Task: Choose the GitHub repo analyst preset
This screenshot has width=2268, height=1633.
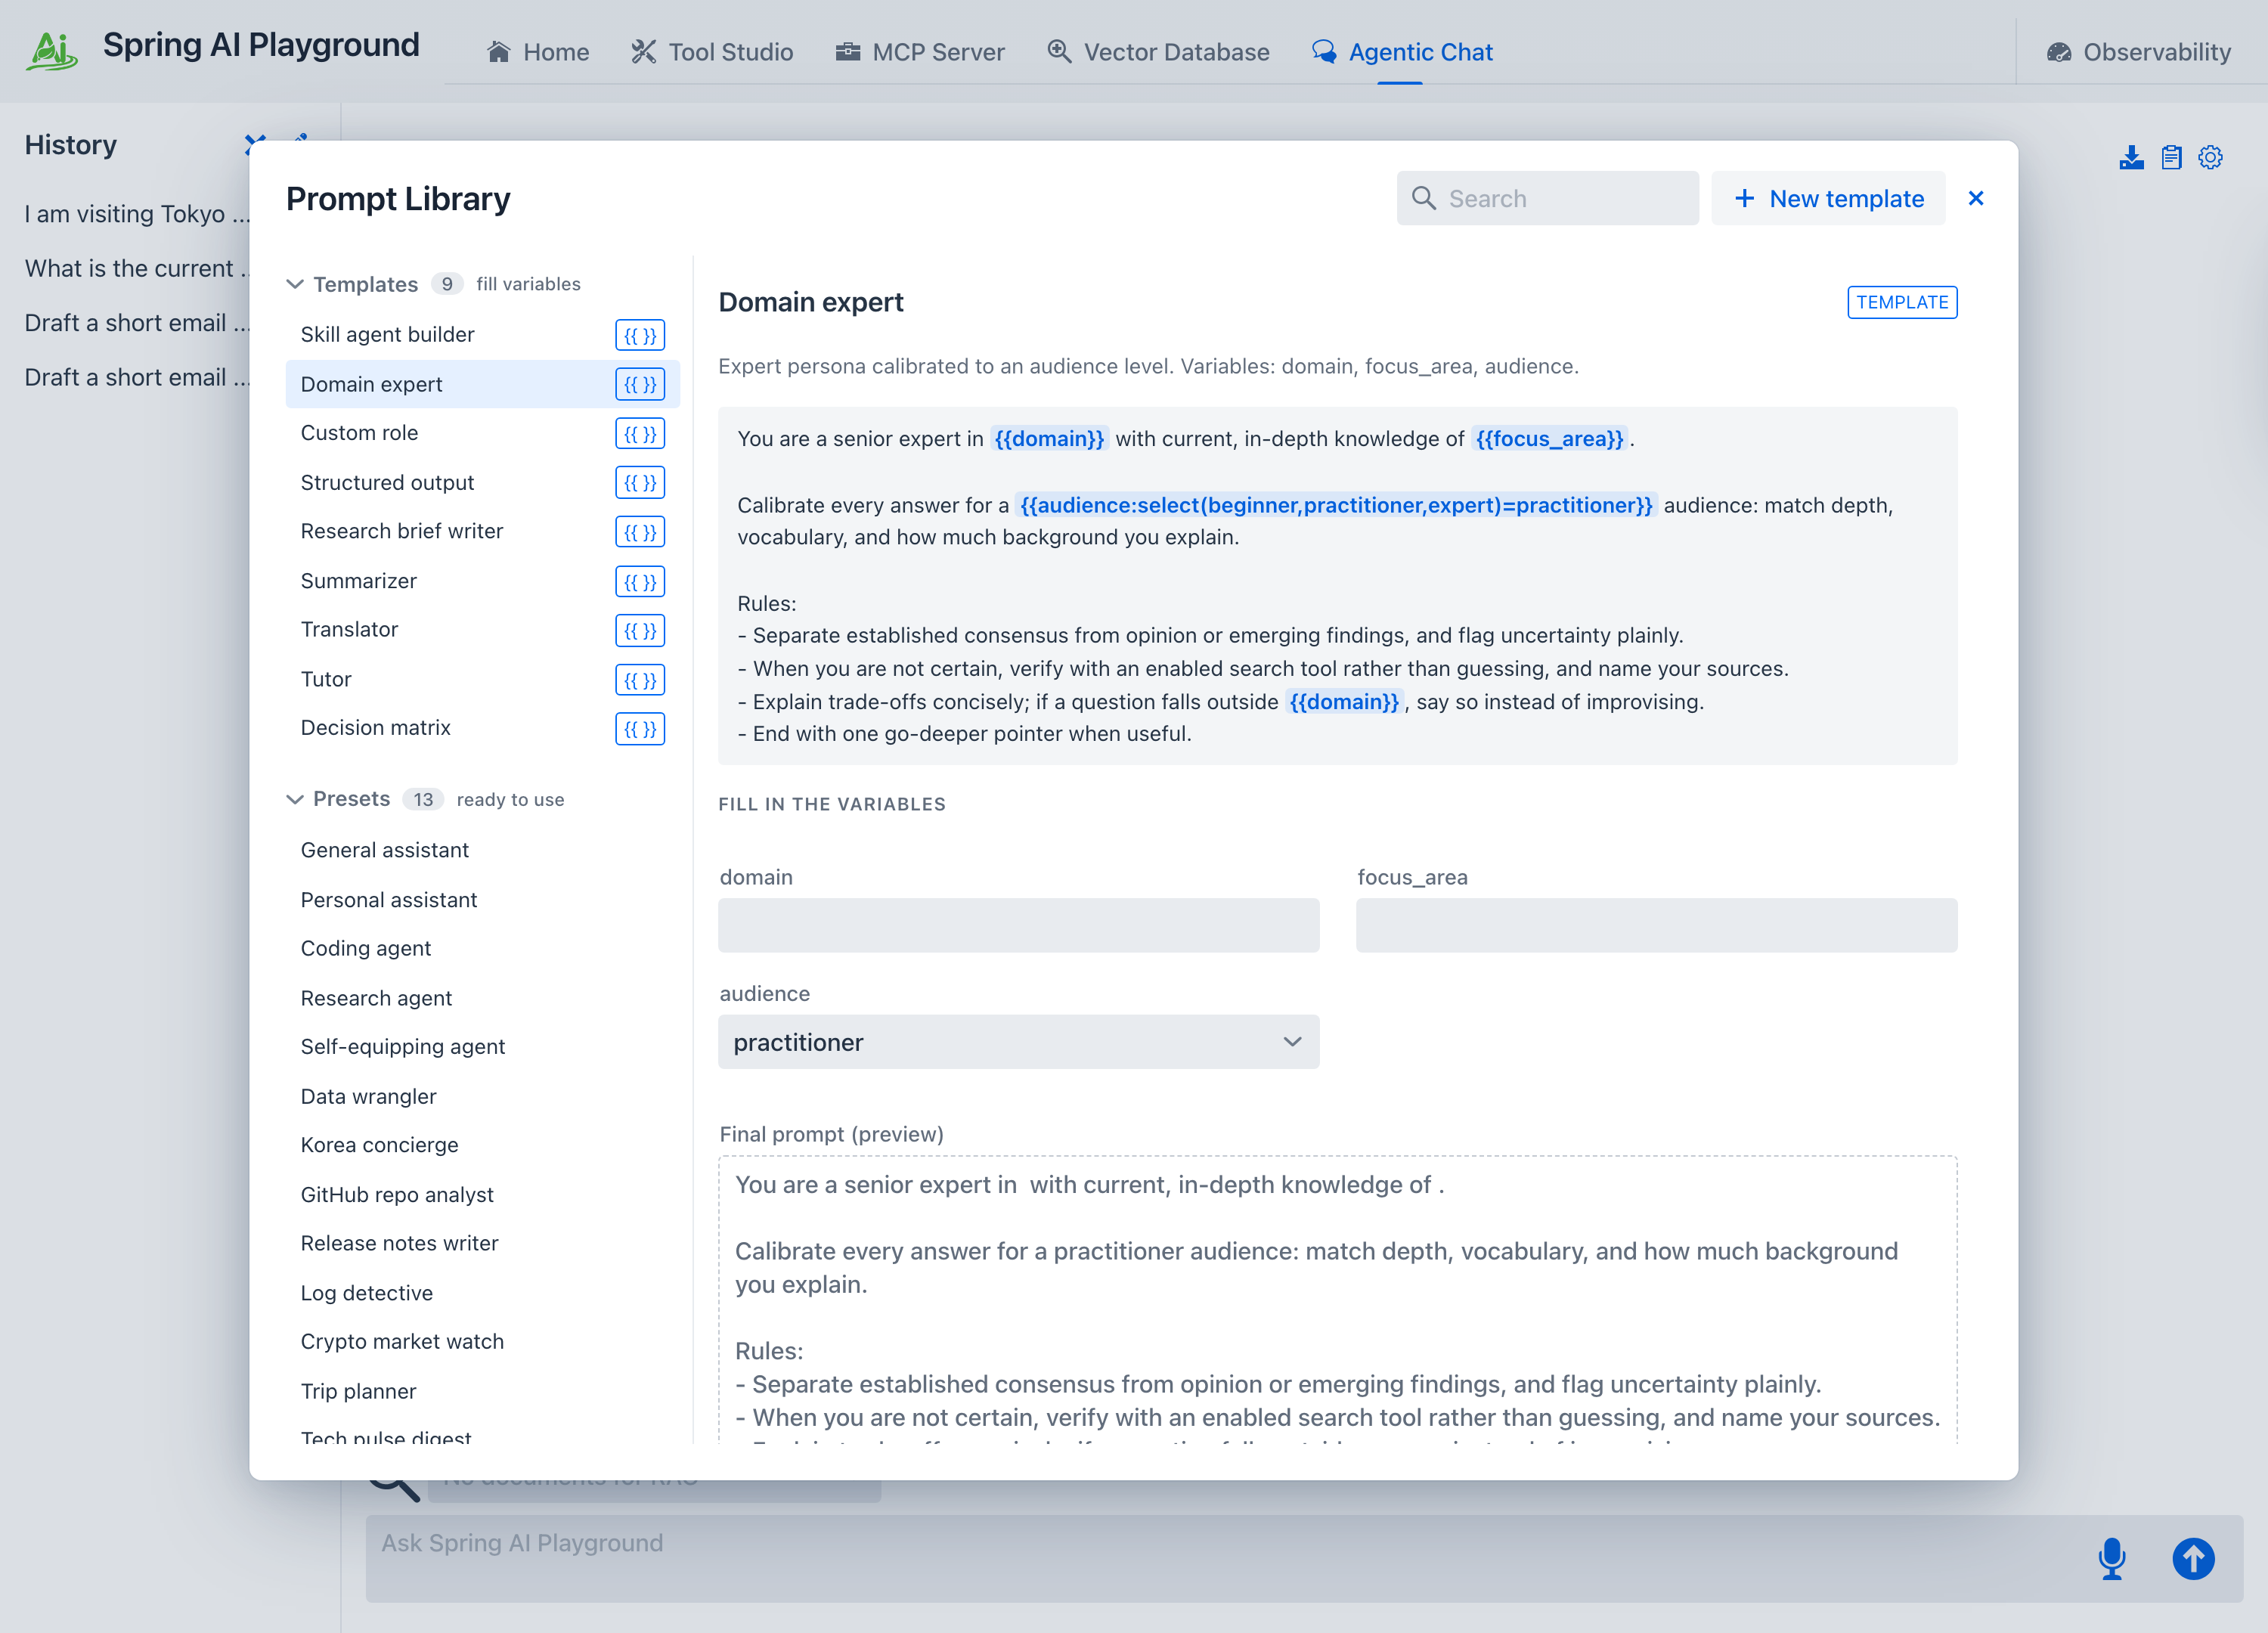Action: (483, 1195)
